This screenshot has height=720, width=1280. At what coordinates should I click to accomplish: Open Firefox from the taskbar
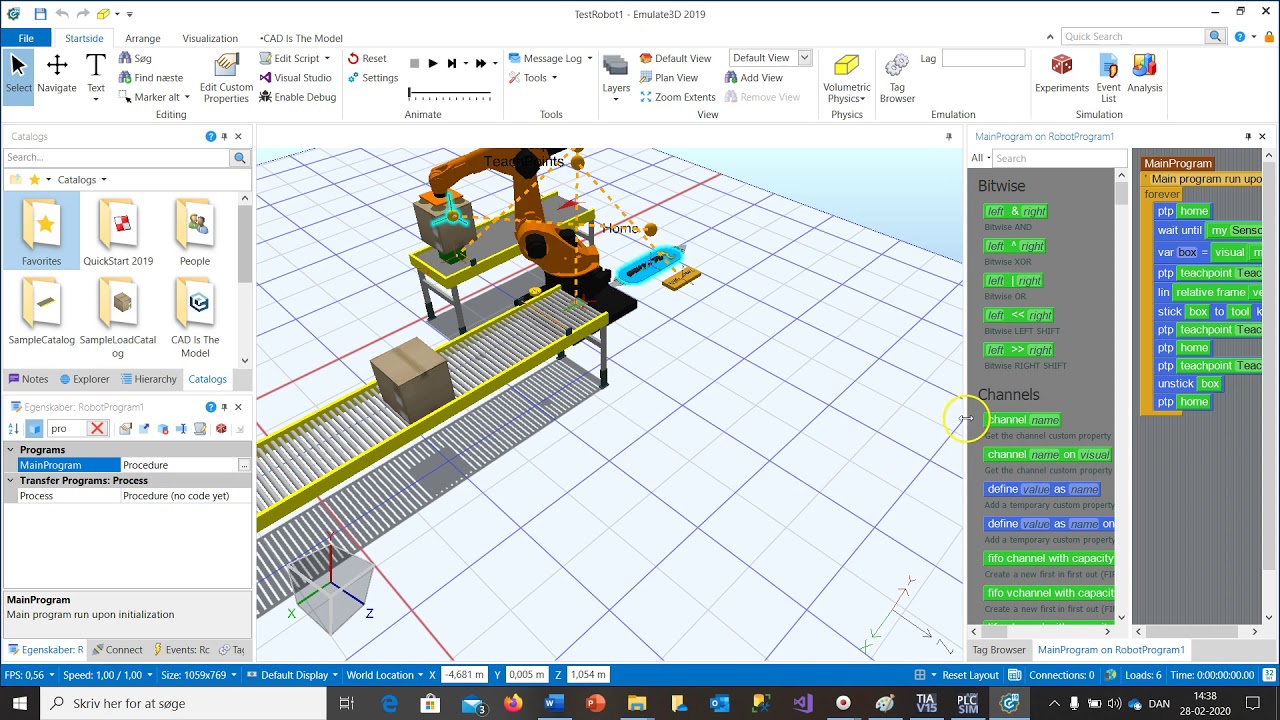pos(513,703)
